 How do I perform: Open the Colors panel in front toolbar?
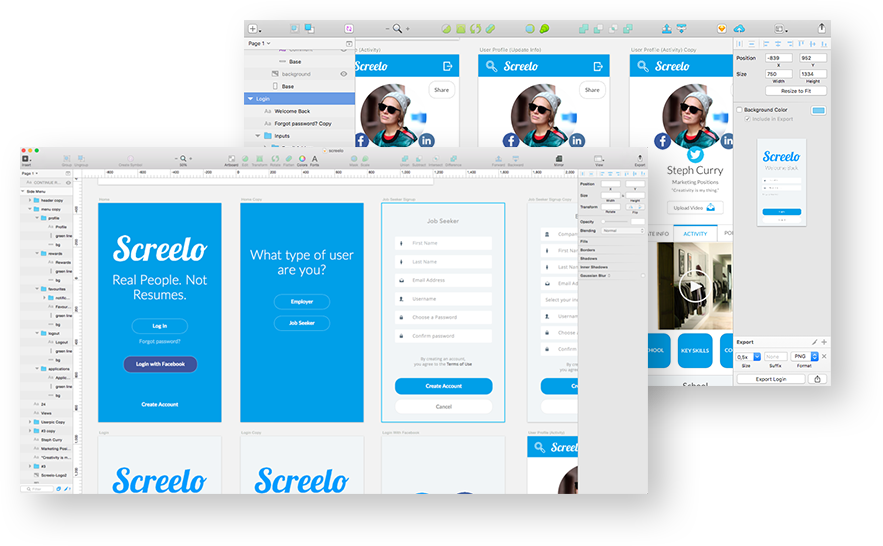tap(302, 160)
